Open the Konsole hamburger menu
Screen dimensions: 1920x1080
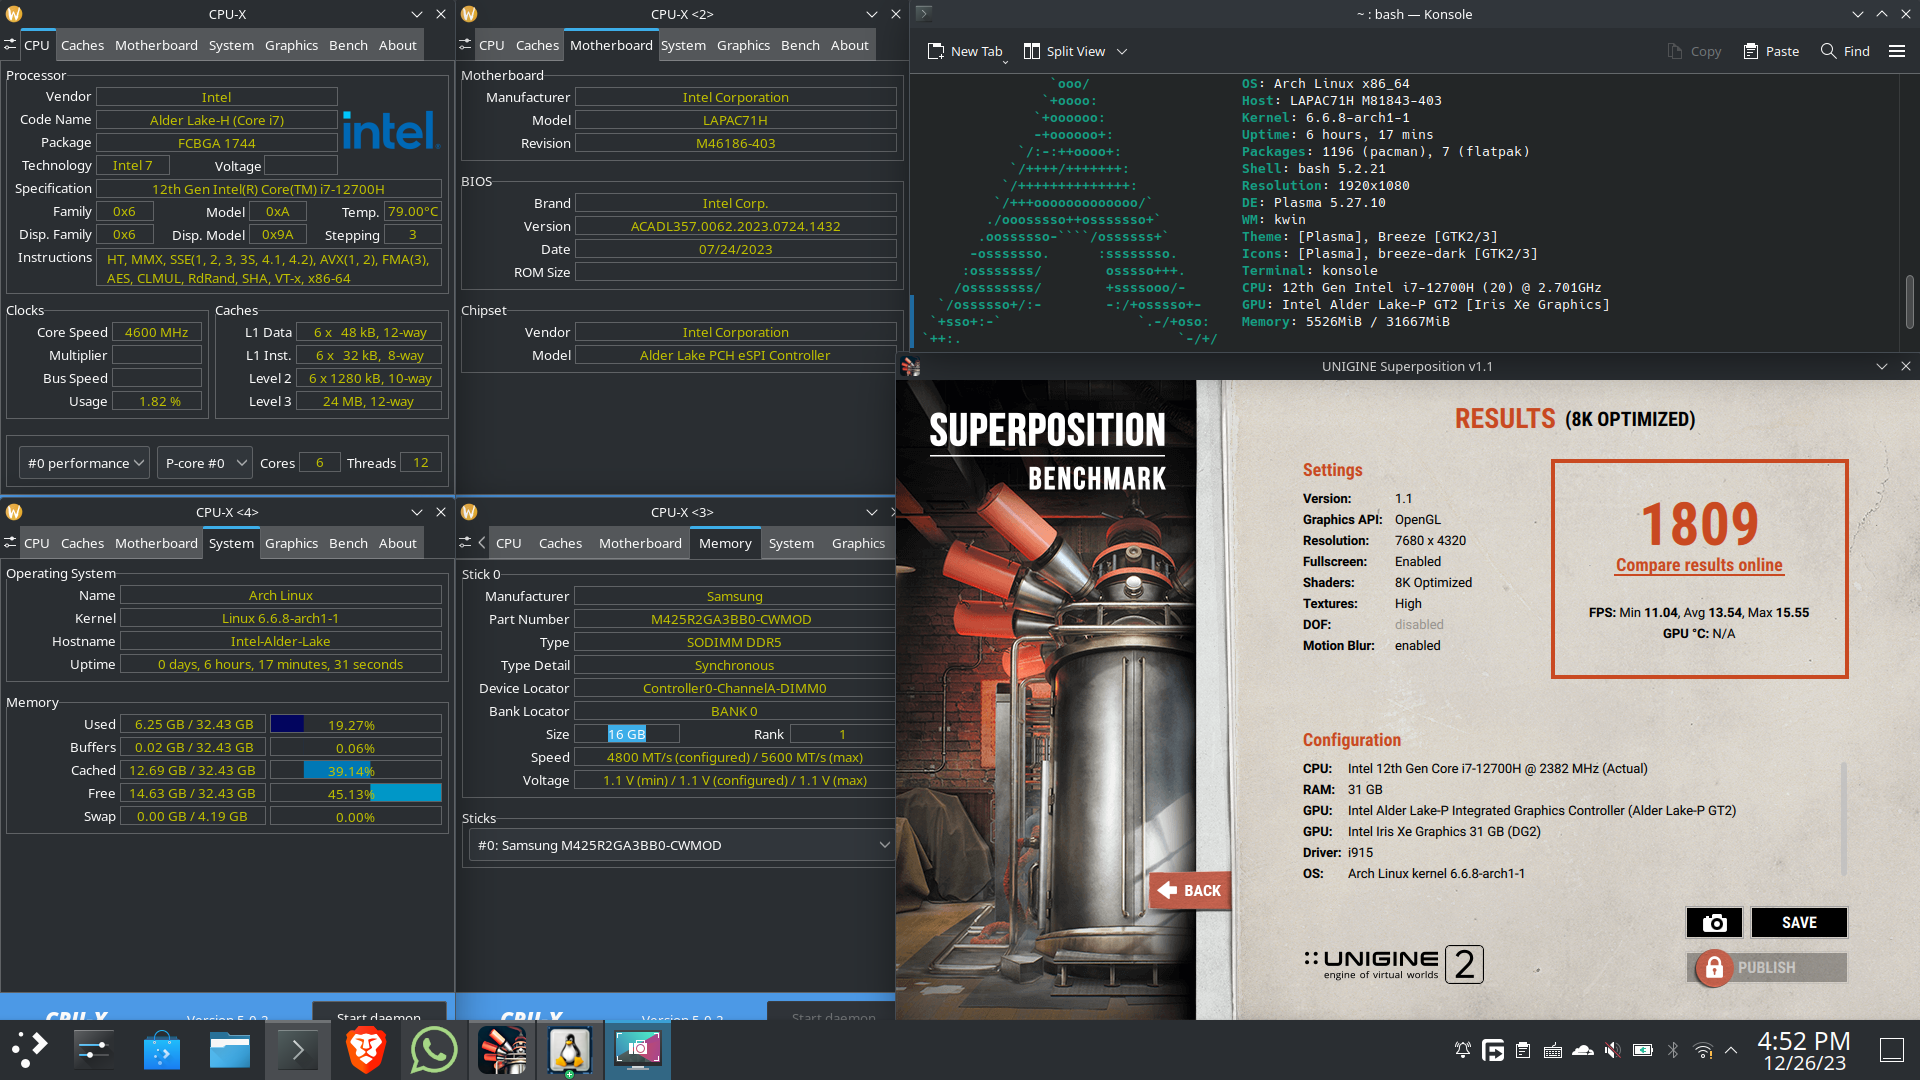(1897, 51)
